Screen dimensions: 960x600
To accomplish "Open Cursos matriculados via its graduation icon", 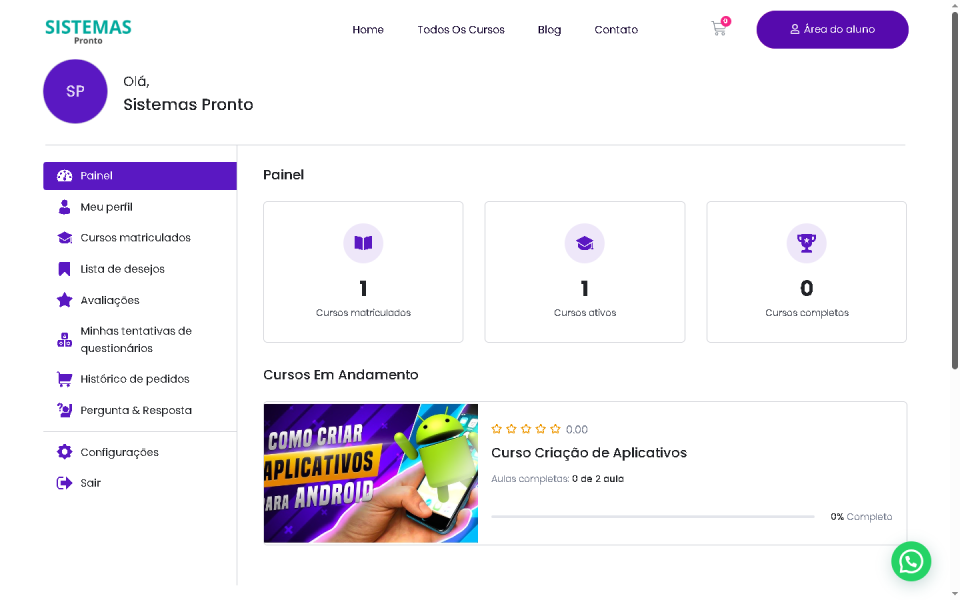I will click(66, 237).
